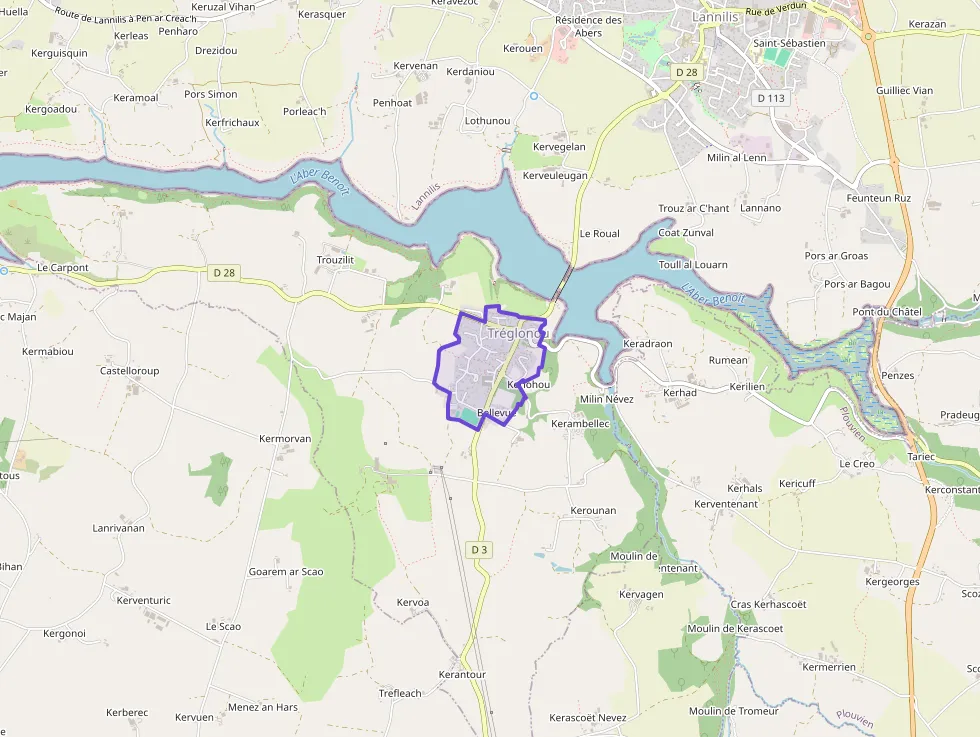Select the Tréglonou town label

point(518,333)
